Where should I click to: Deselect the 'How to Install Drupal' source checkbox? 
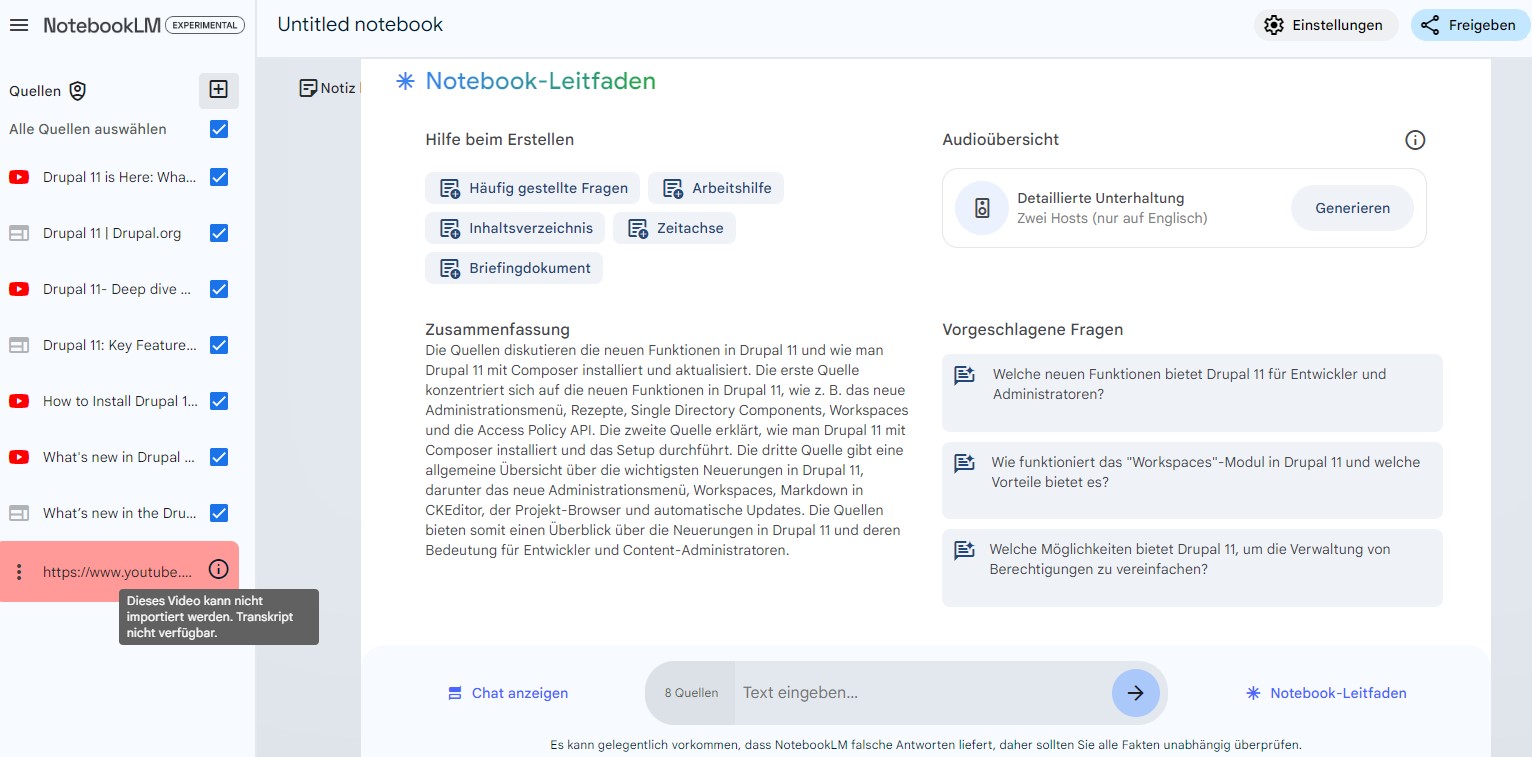pos(218,401)
